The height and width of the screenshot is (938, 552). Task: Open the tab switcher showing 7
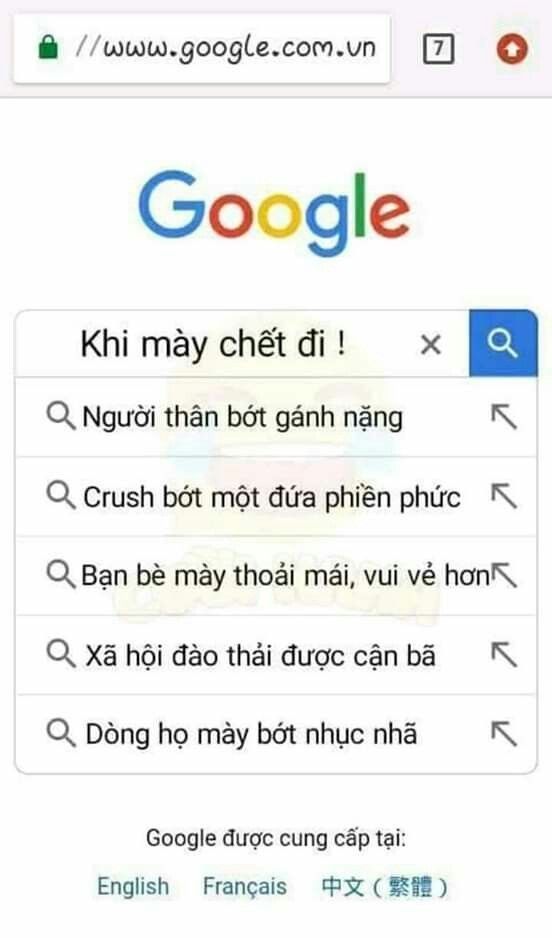438,48
